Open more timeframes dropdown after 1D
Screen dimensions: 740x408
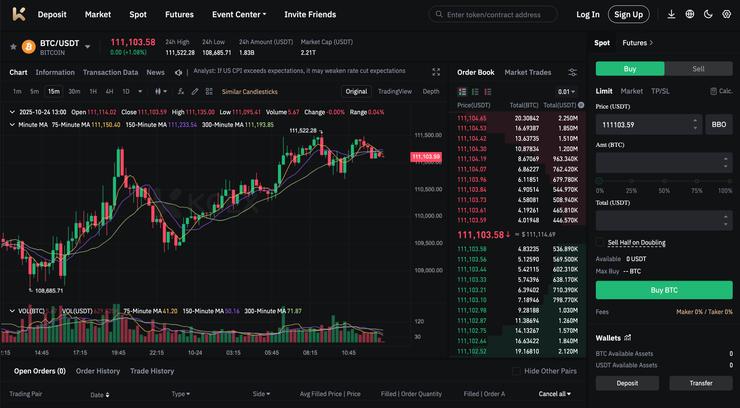point(140,92)
